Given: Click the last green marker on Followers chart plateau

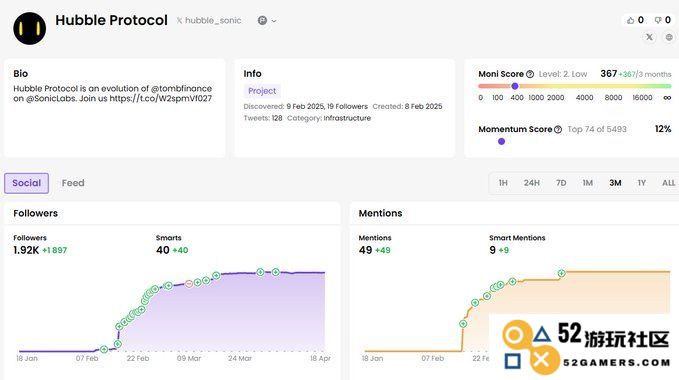Looking at the screenshot, I should [276, 272].
